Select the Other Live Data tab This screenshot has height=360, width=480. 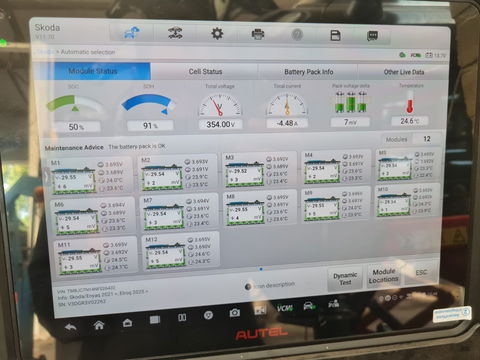tap(404, 72)
